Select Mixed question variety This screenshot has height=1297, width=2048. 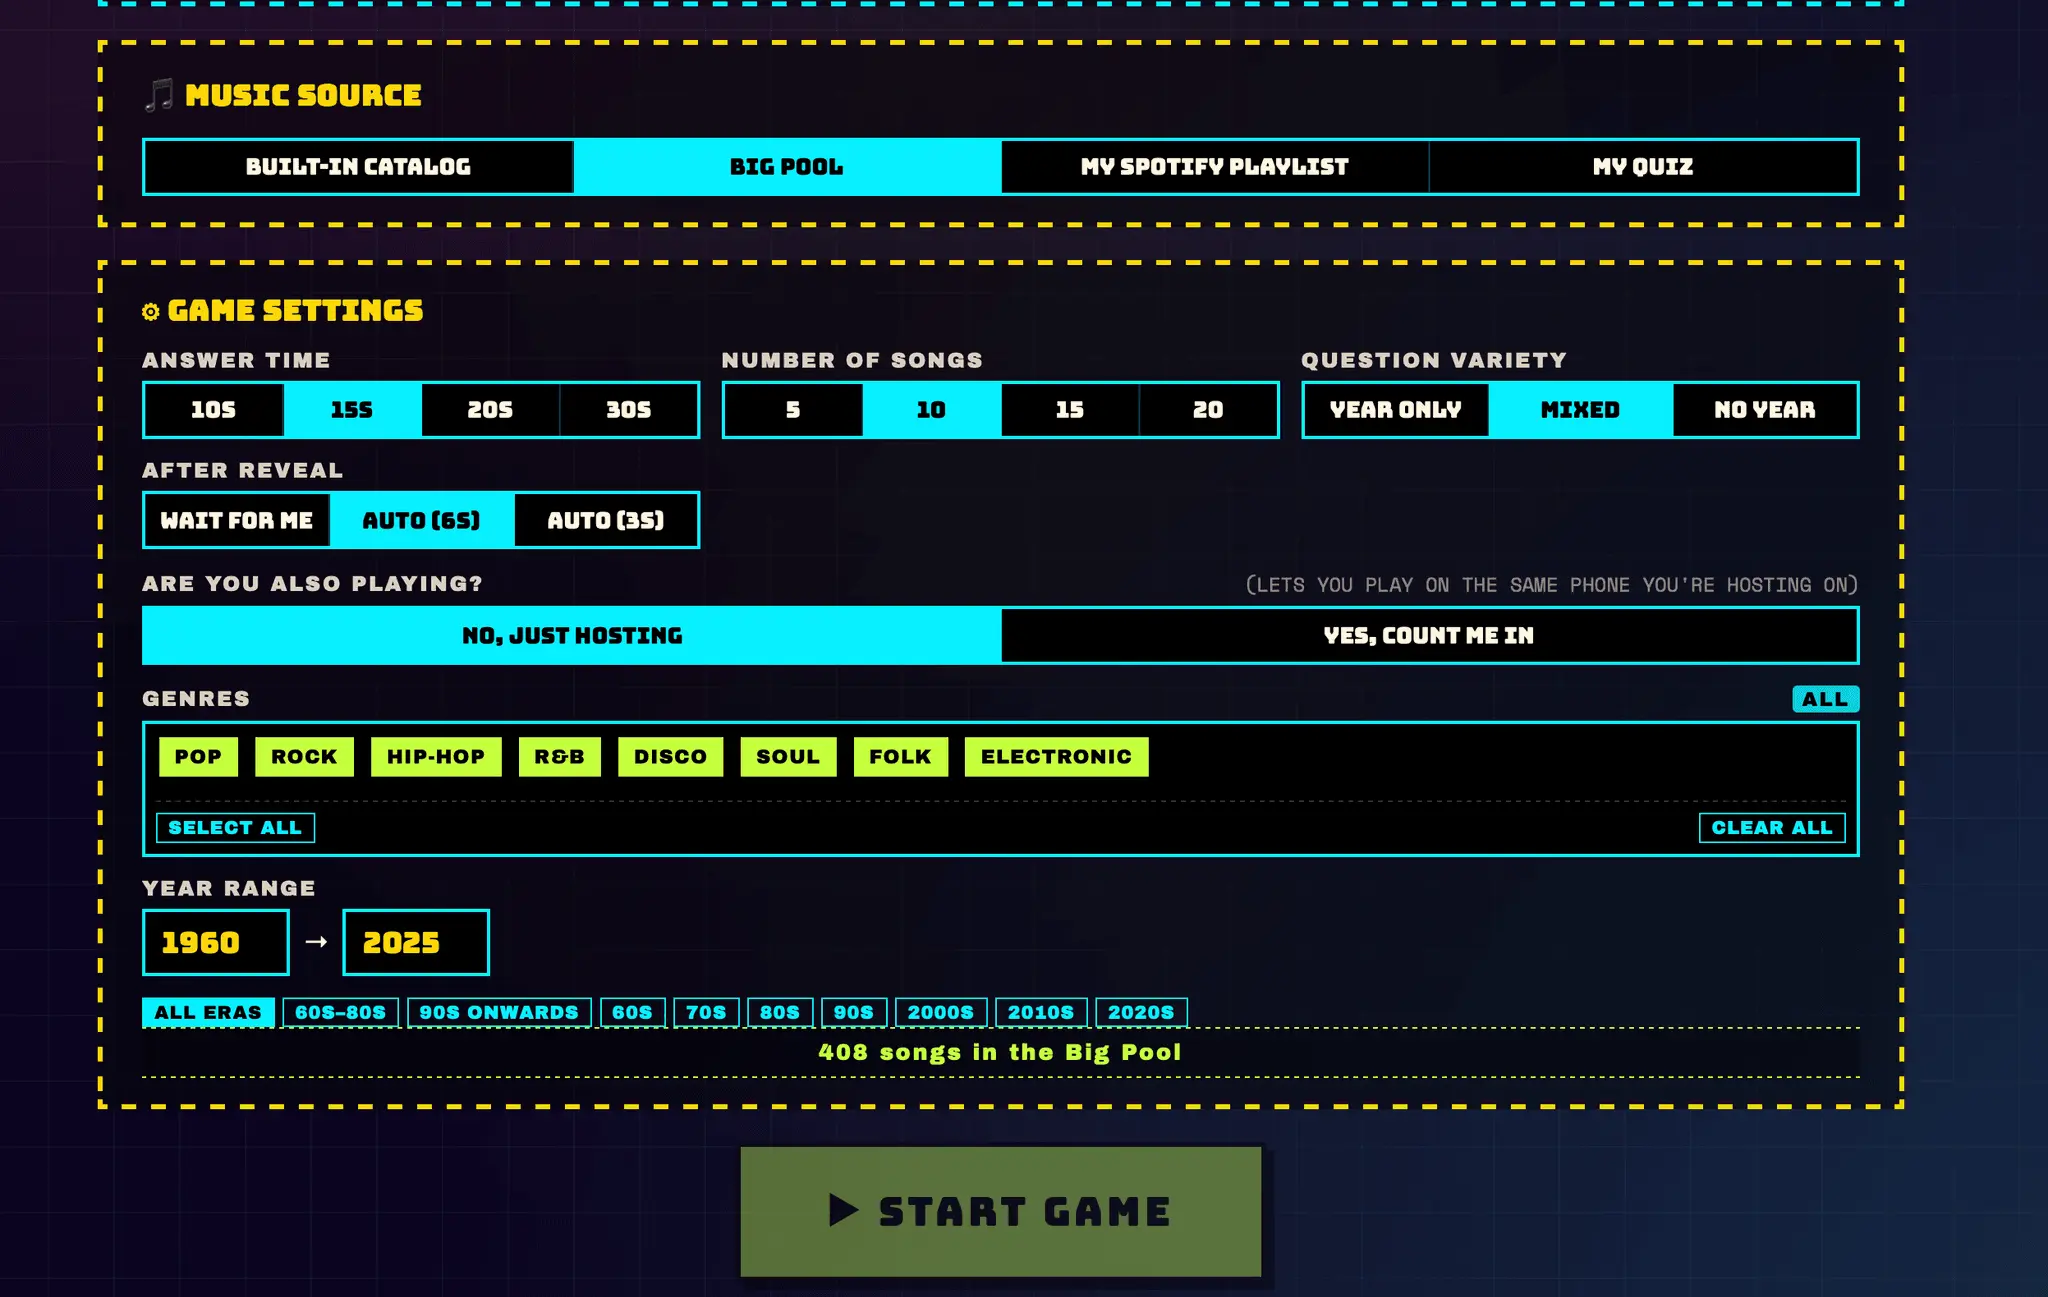click(1580, 410)
